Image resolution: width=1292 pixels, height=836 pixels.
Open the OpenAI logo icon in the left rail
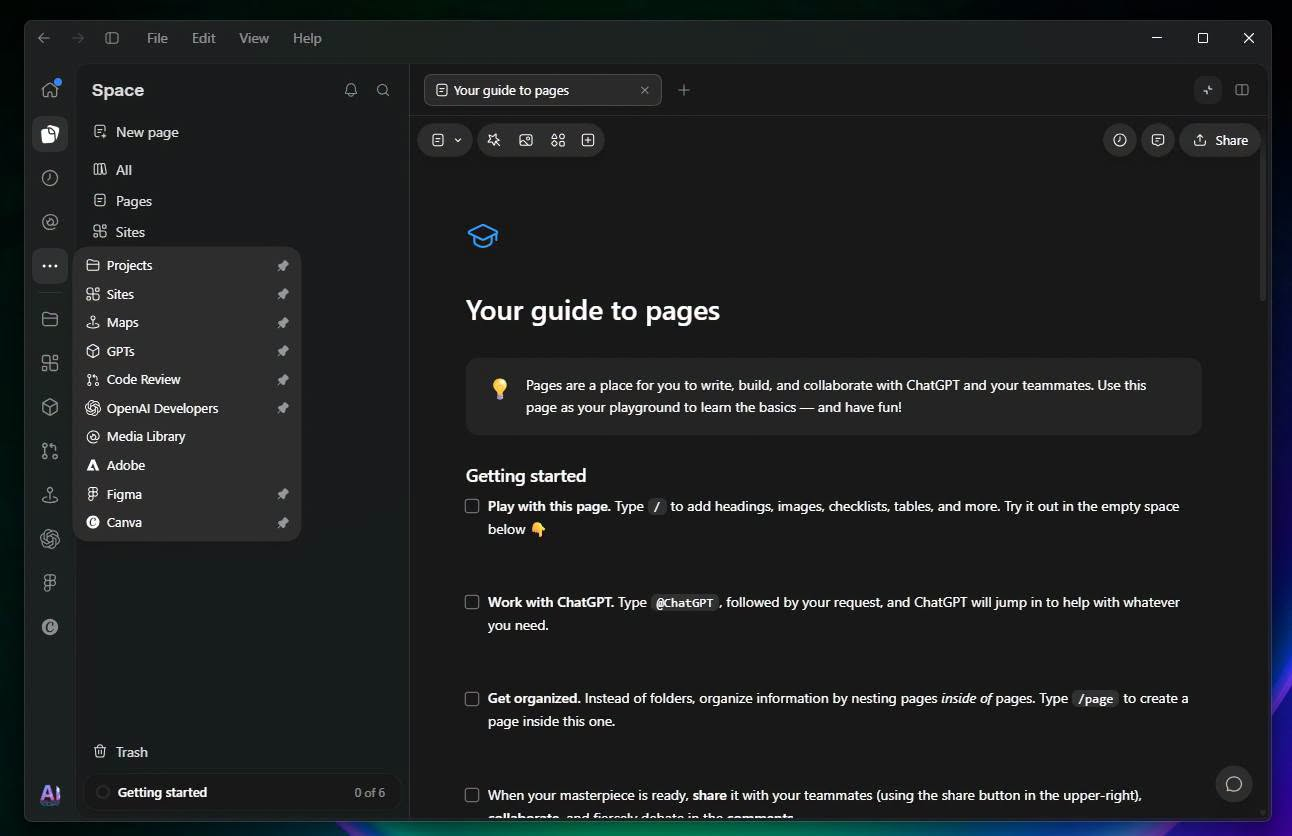tap(50, 539)
